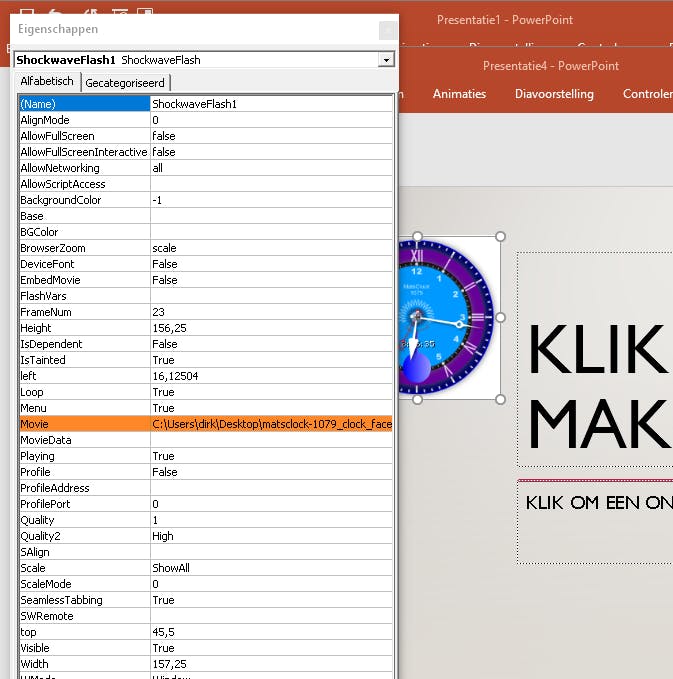Select the Quality property row
The width and height of the screenshot is (673, 679).
pos(206,521)
